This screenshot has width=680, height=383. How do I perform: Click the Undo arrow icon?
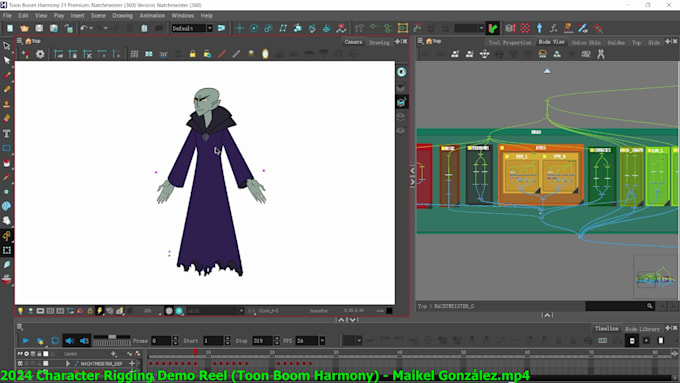[x=84, y=28]
